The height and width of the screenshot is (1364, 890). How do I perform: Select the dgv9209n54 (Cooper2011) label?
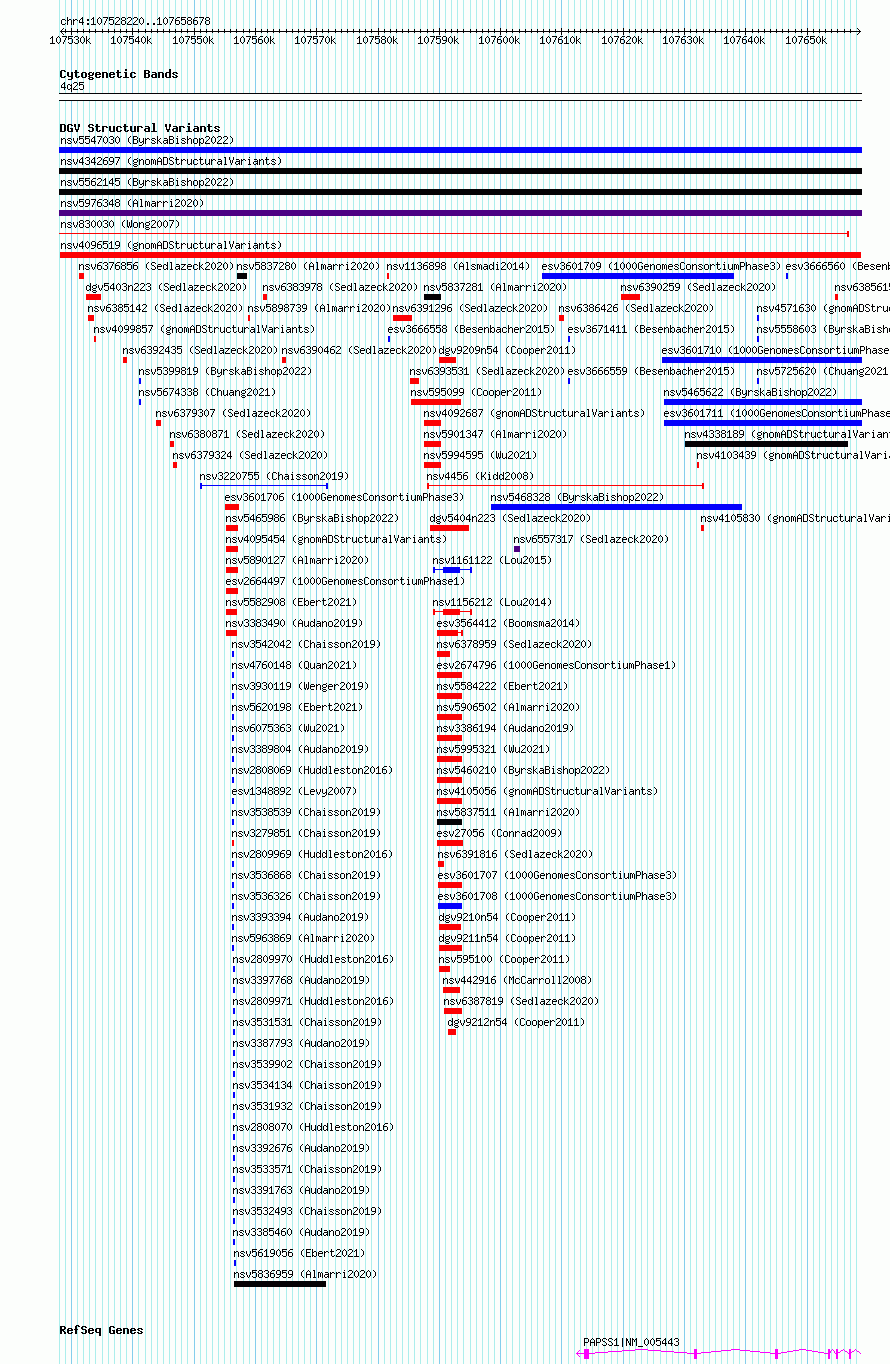(507, 350)
